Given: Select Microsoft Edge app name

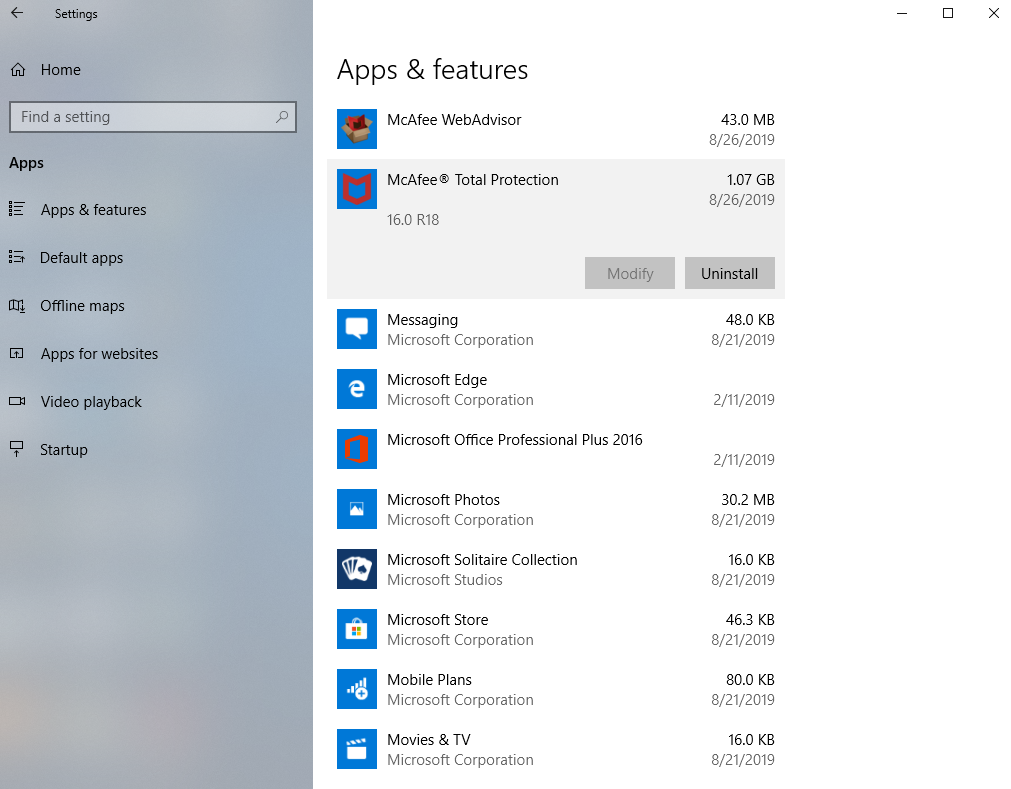Looking at the screenshot, I should tap(437, 380).
